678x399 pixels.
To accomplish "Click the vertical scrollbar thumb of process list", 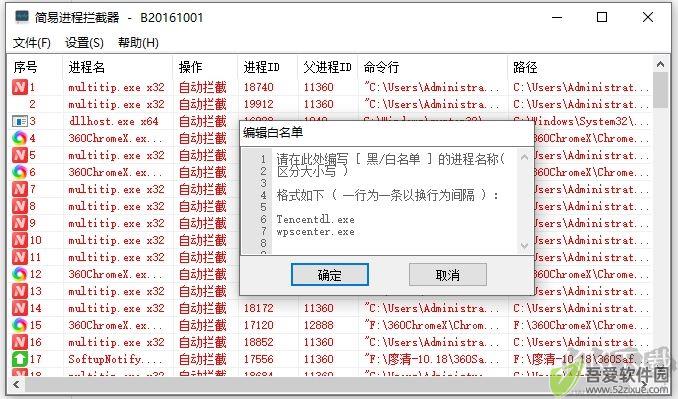I will pos(660,90).
